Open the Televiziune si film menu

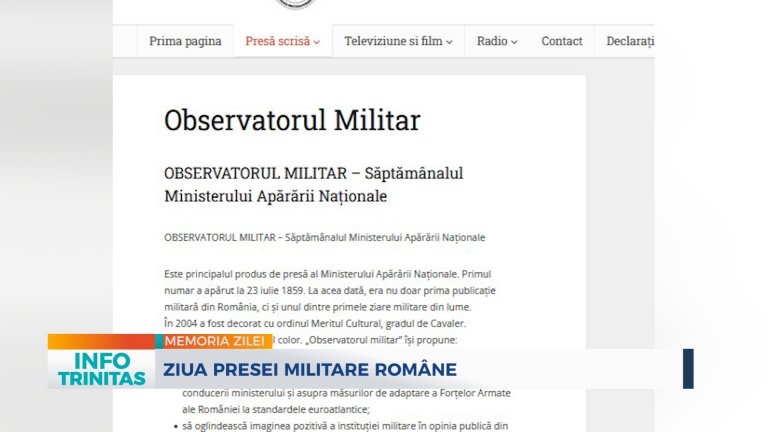pos(393,41)
